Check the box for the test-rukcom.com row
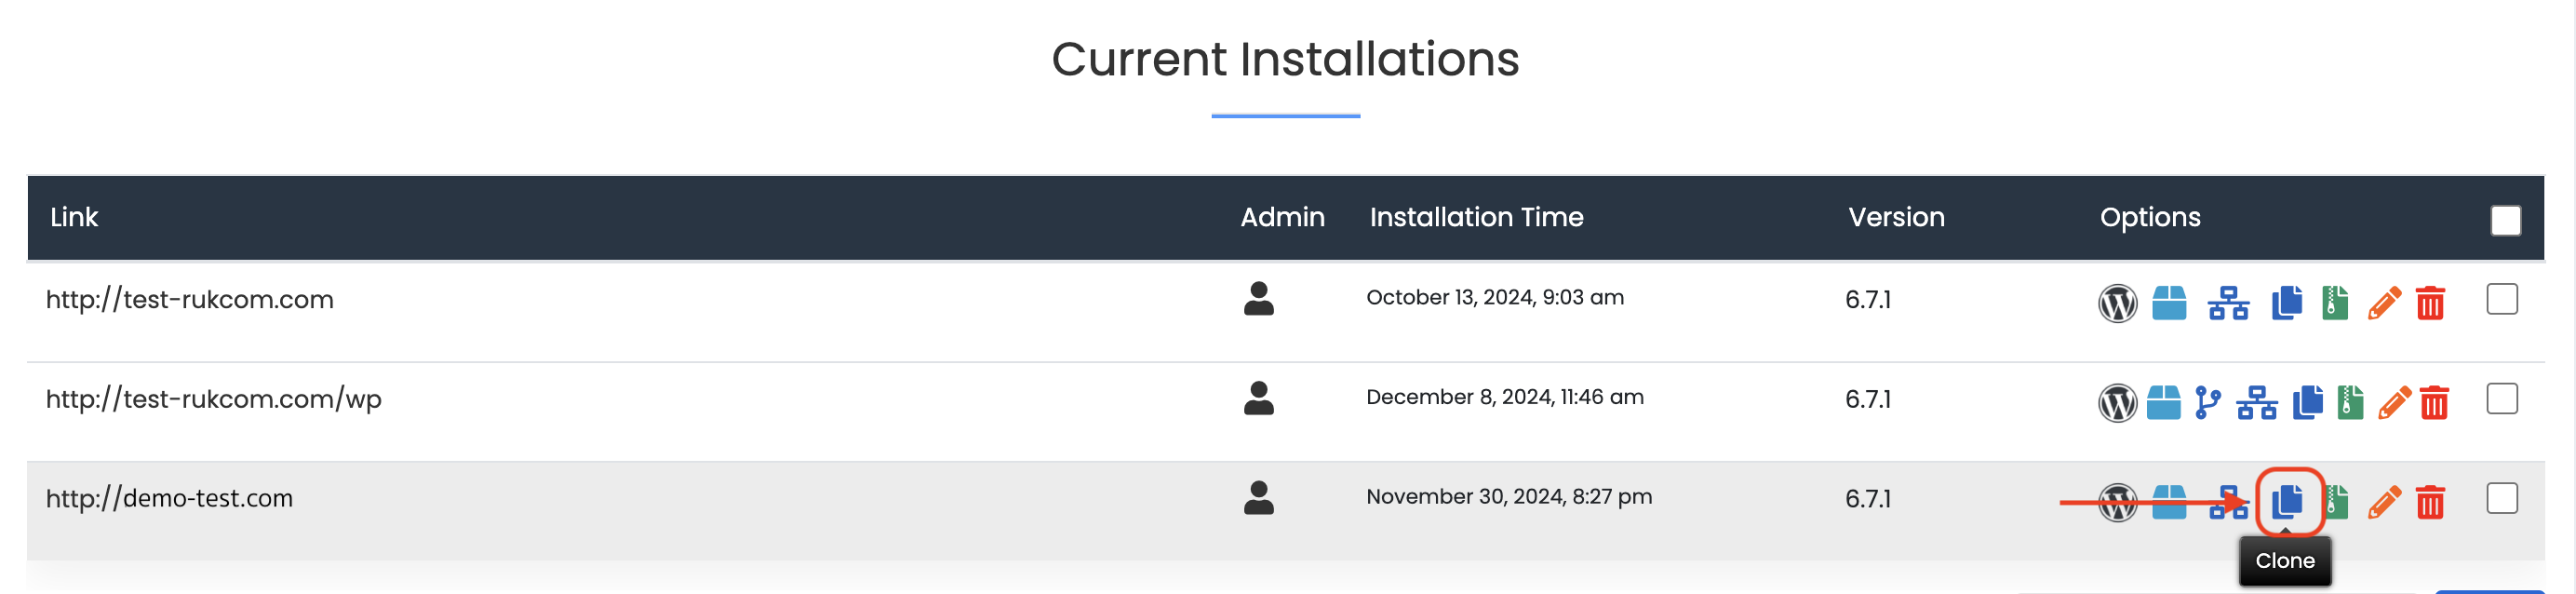This screenshot has width=2576, height=594. click(2501, 299)
